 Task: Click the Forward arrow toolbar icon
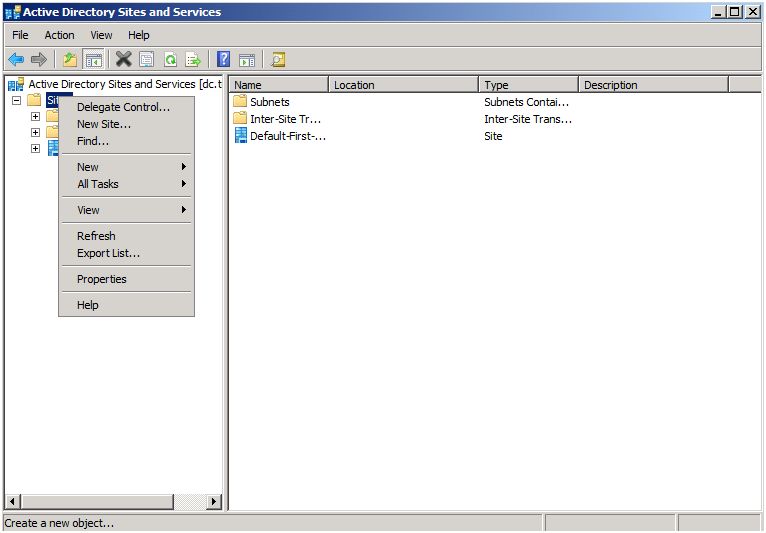click(x=39, y=60)
